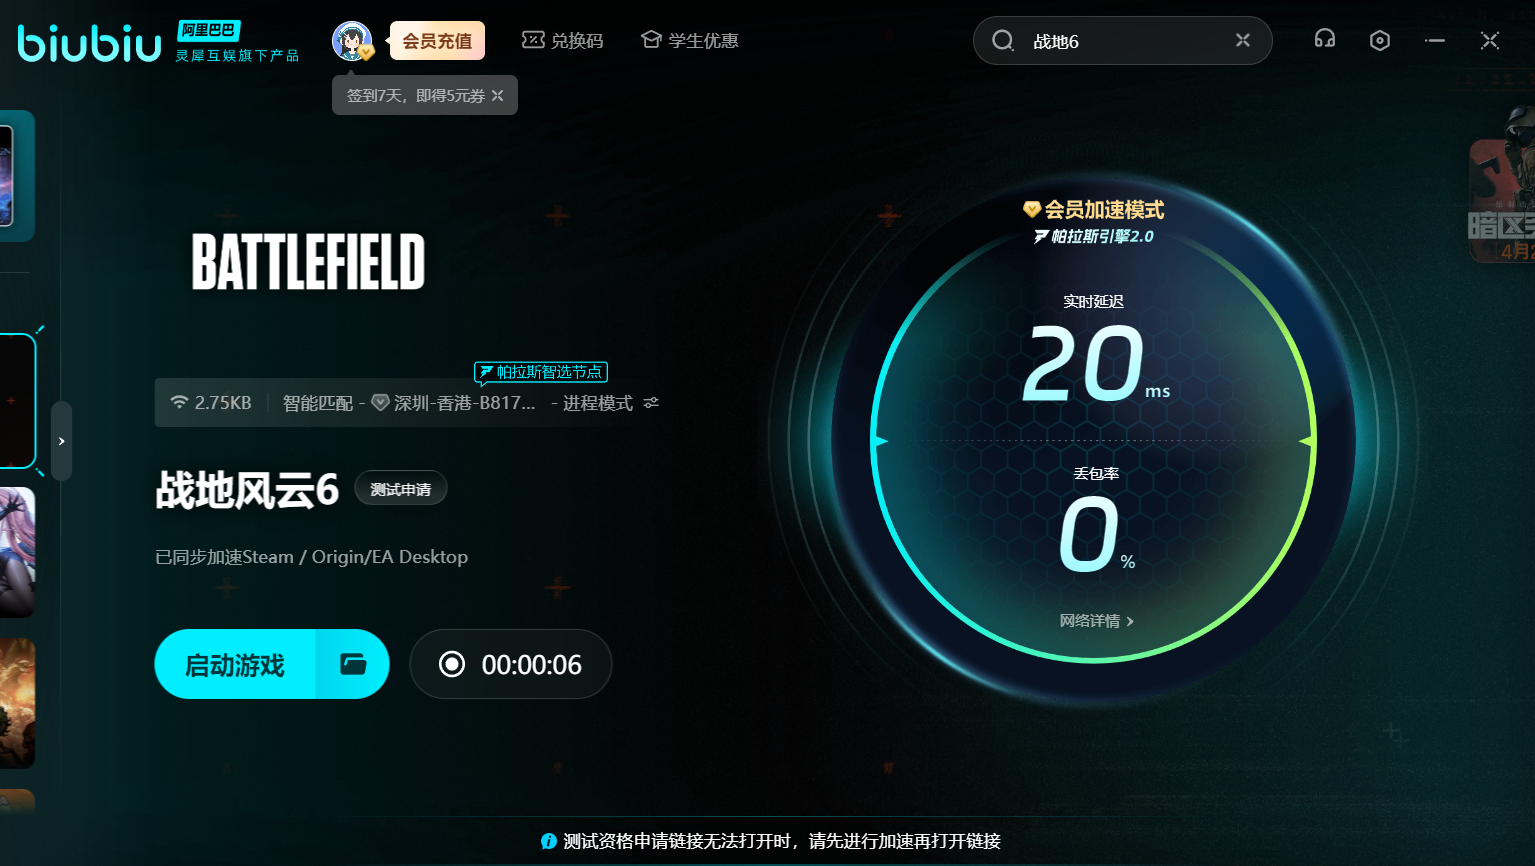The height and width of the screenshot is (866, 1535).
Task: Open 会员加速模式 member mode label
Action: pos(1104,210)
